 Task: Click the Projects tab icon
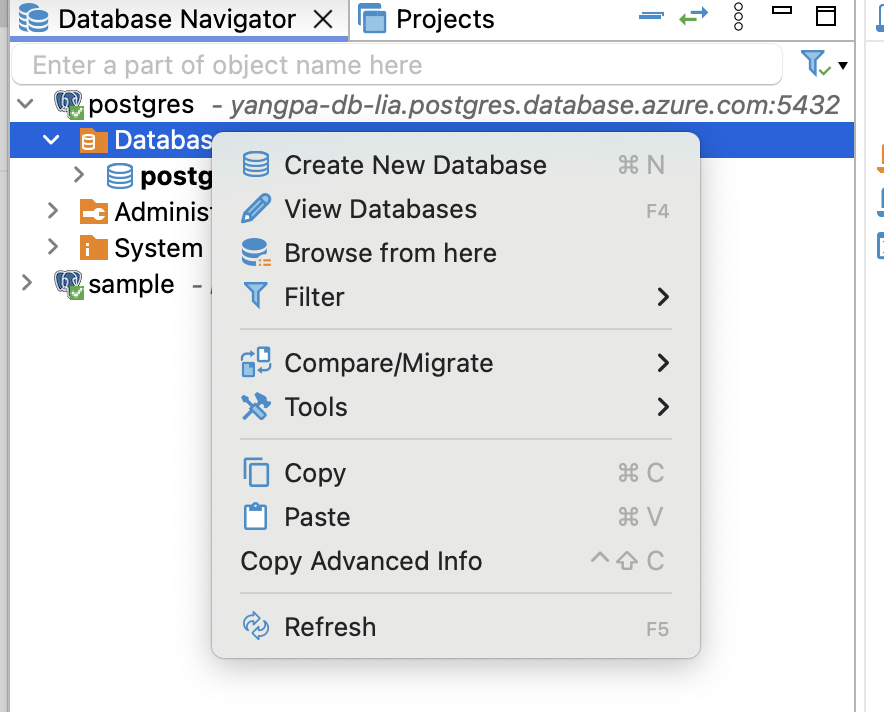[372, 18]
